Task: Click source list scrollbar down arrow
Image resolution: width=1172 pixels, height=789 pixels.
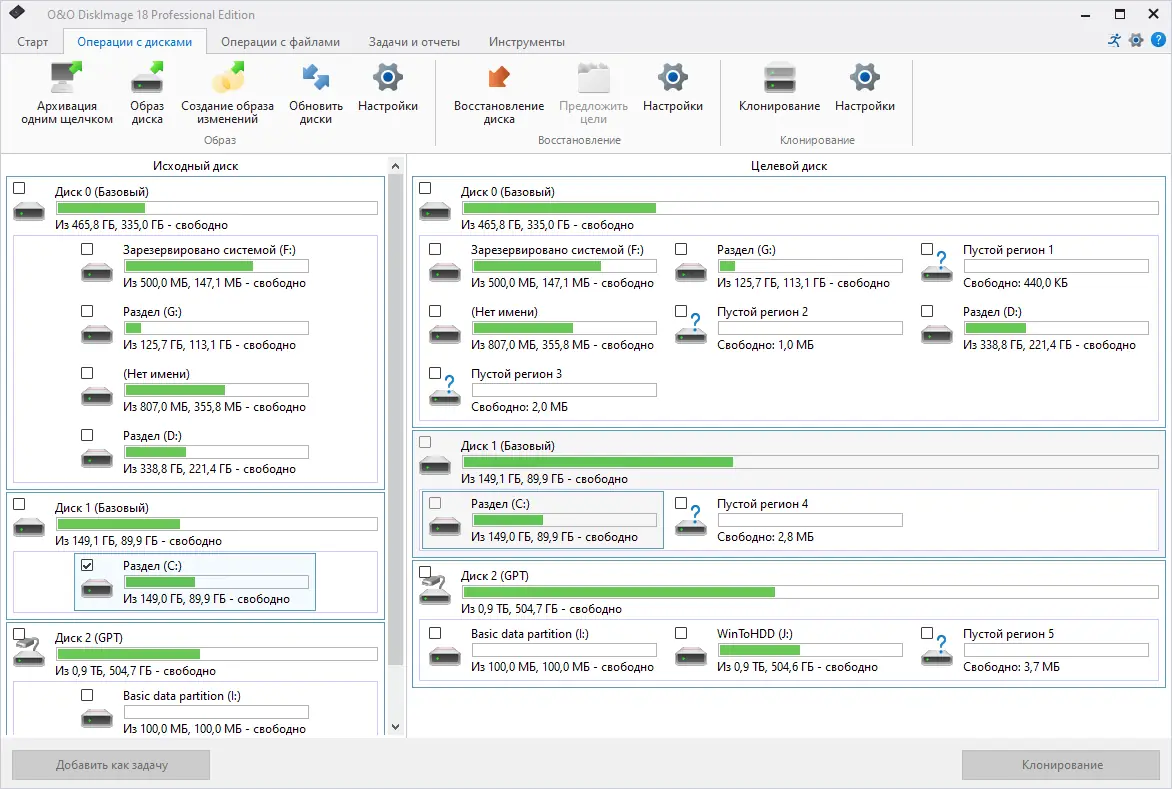Action: tap(395, 727)
